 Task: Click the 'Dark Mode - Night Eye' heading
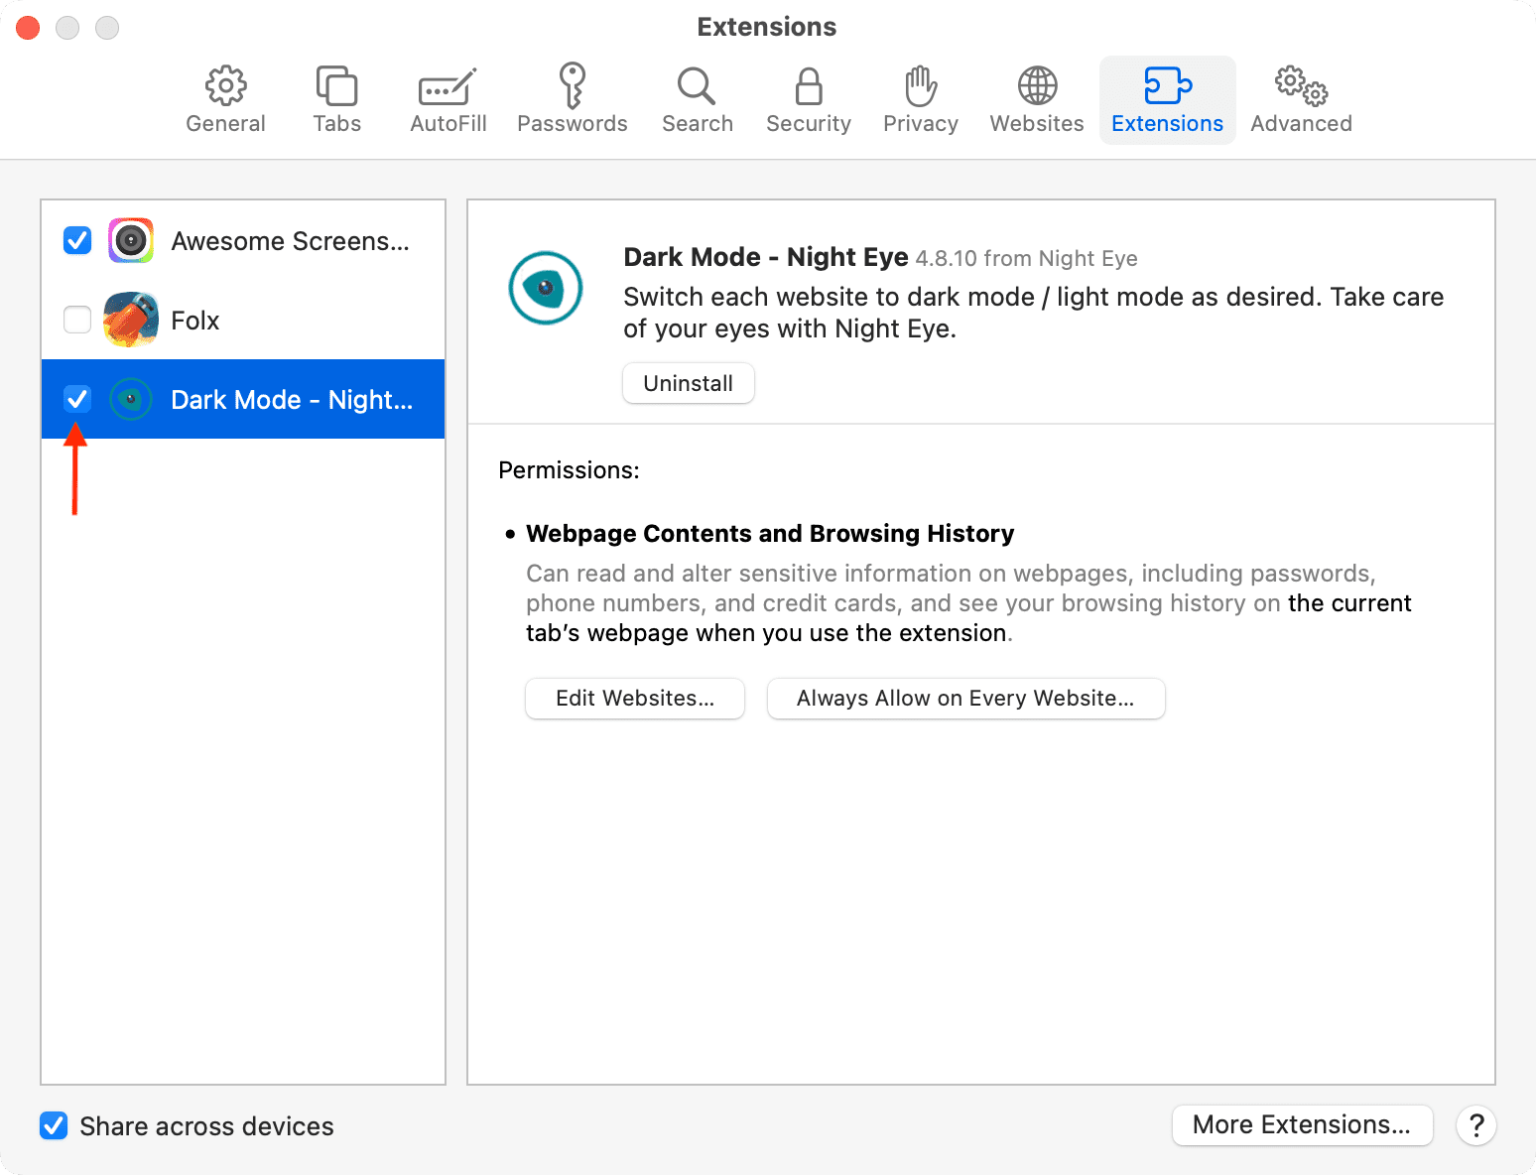(x=766, y=257)
